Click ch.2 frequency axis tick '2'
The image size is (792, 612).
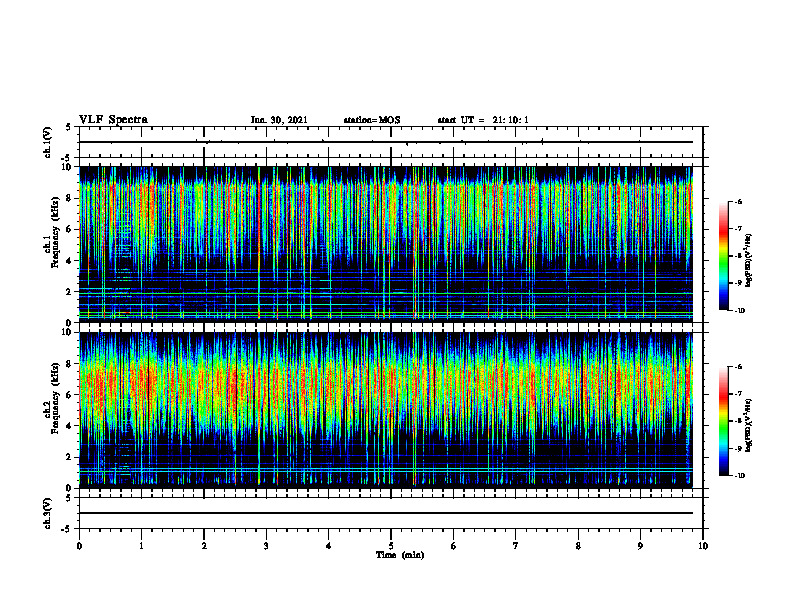click(x=70, y=457)
